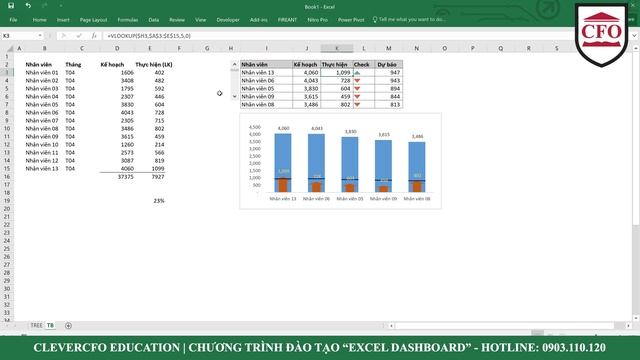
Task: Expand the Name Box dropdown arrow
Action: coord(40,36)
